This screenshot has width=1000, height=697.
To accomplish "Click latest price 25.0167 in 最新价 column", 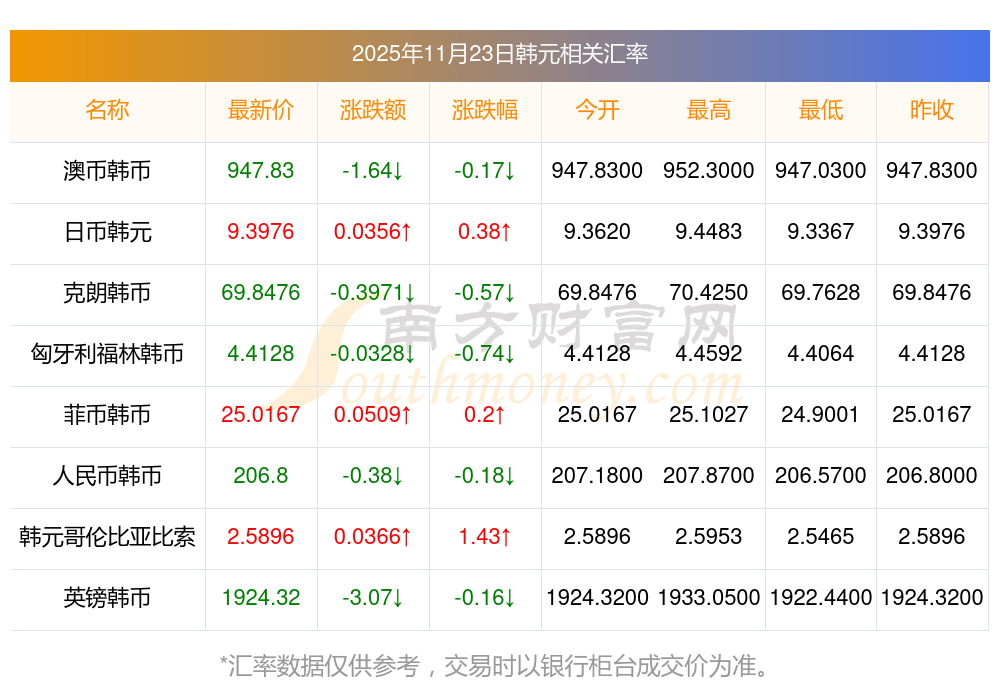I will tap(261, 415).
